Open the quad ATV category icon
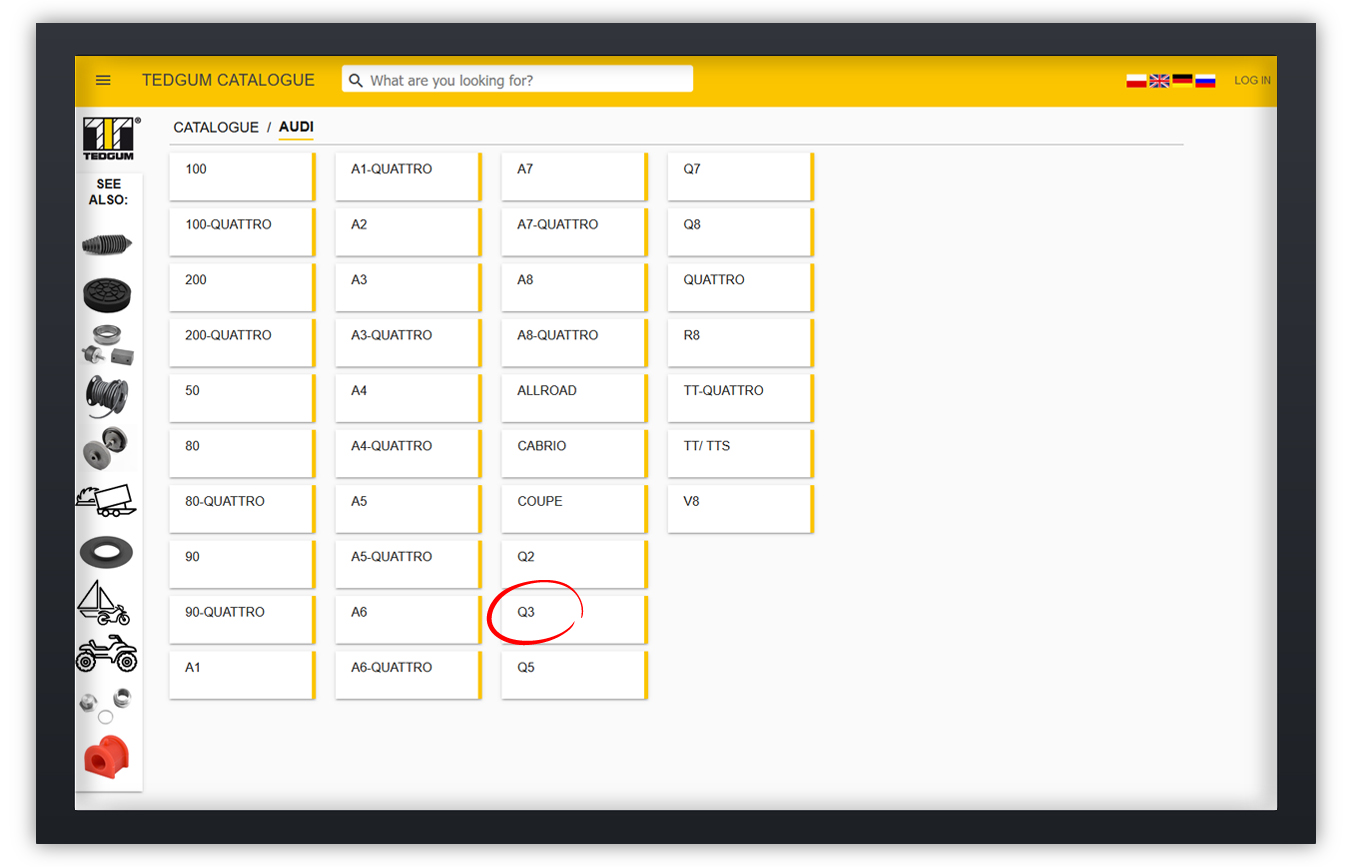This screenshot has height=867, width=1352. 107,654
